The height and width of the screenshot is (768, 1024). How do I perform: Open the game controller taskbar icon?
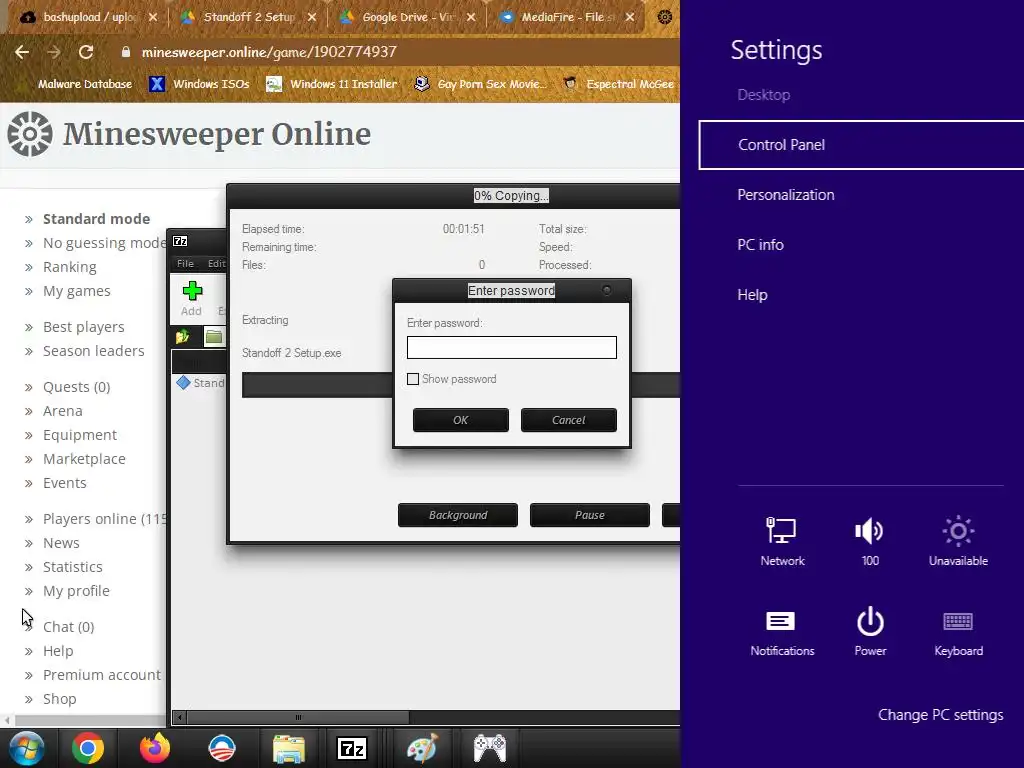point(490,748)
